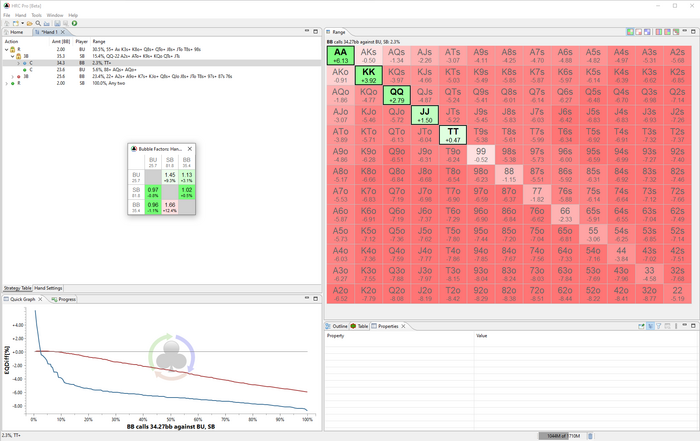The width and height of the screenshot is (700, 441).
Task: Click the Amt [BB] column header
Action: [61, 42]
